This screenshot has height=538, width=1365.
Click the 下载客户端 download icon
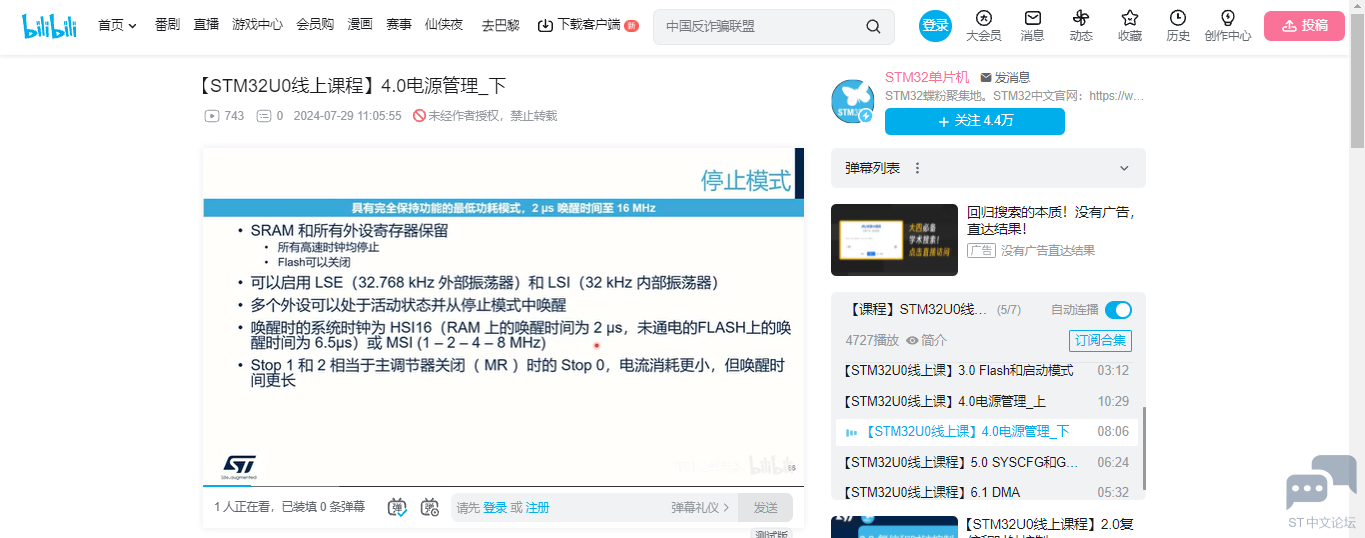coord(545,25)
